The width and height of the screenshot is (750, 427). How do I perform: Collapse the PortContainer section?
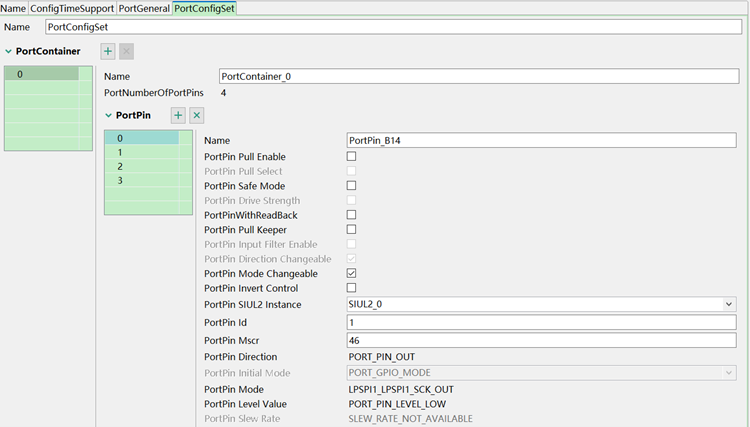point(9,51)
